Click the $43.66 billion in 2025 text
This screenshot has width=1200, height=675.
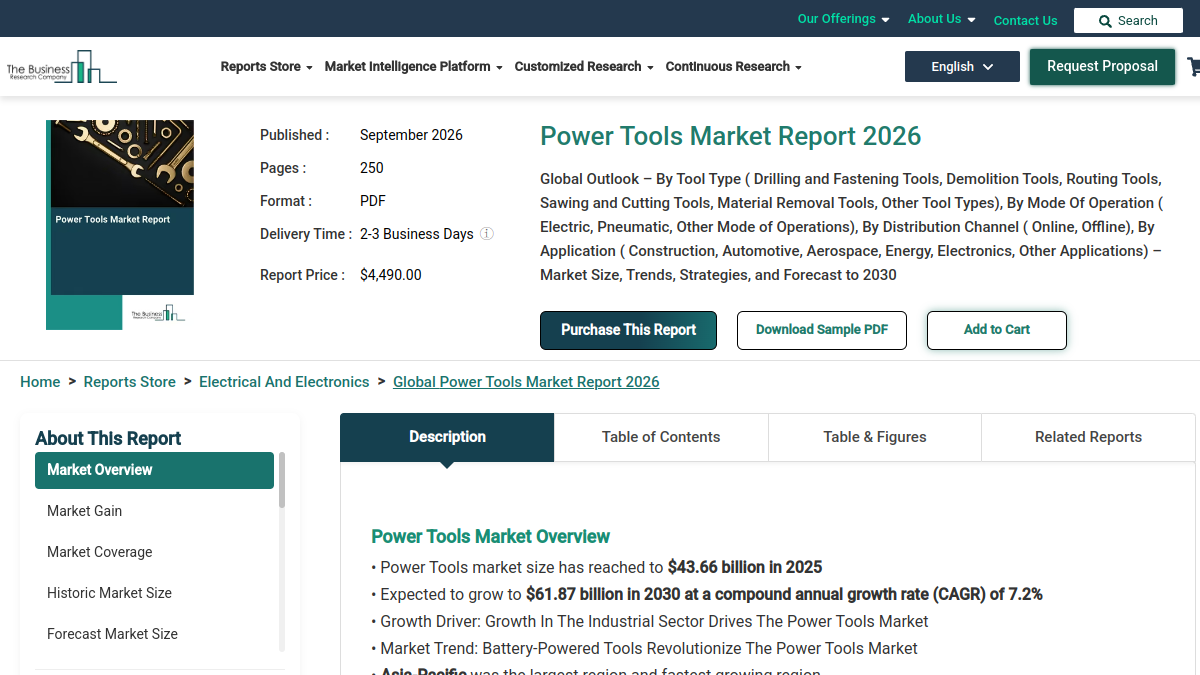point(745,567)
